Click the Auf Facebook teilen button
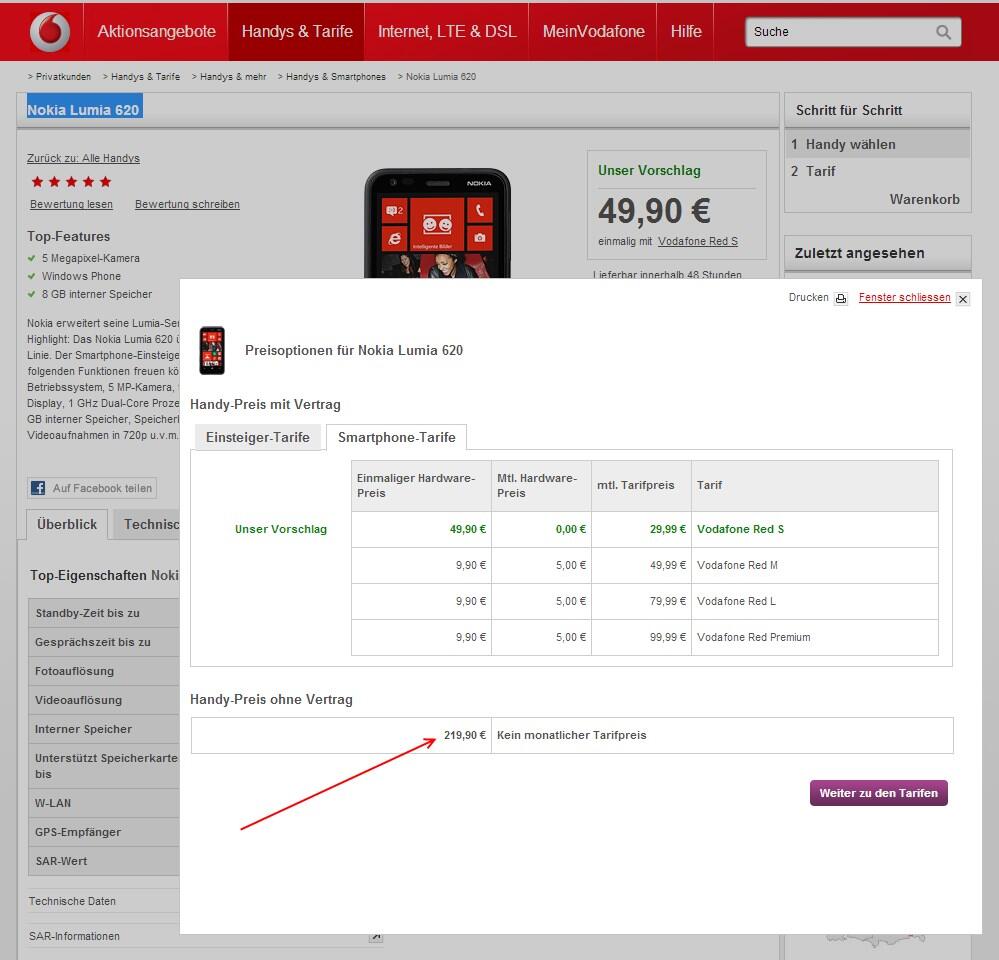 [x=92, y=488]
